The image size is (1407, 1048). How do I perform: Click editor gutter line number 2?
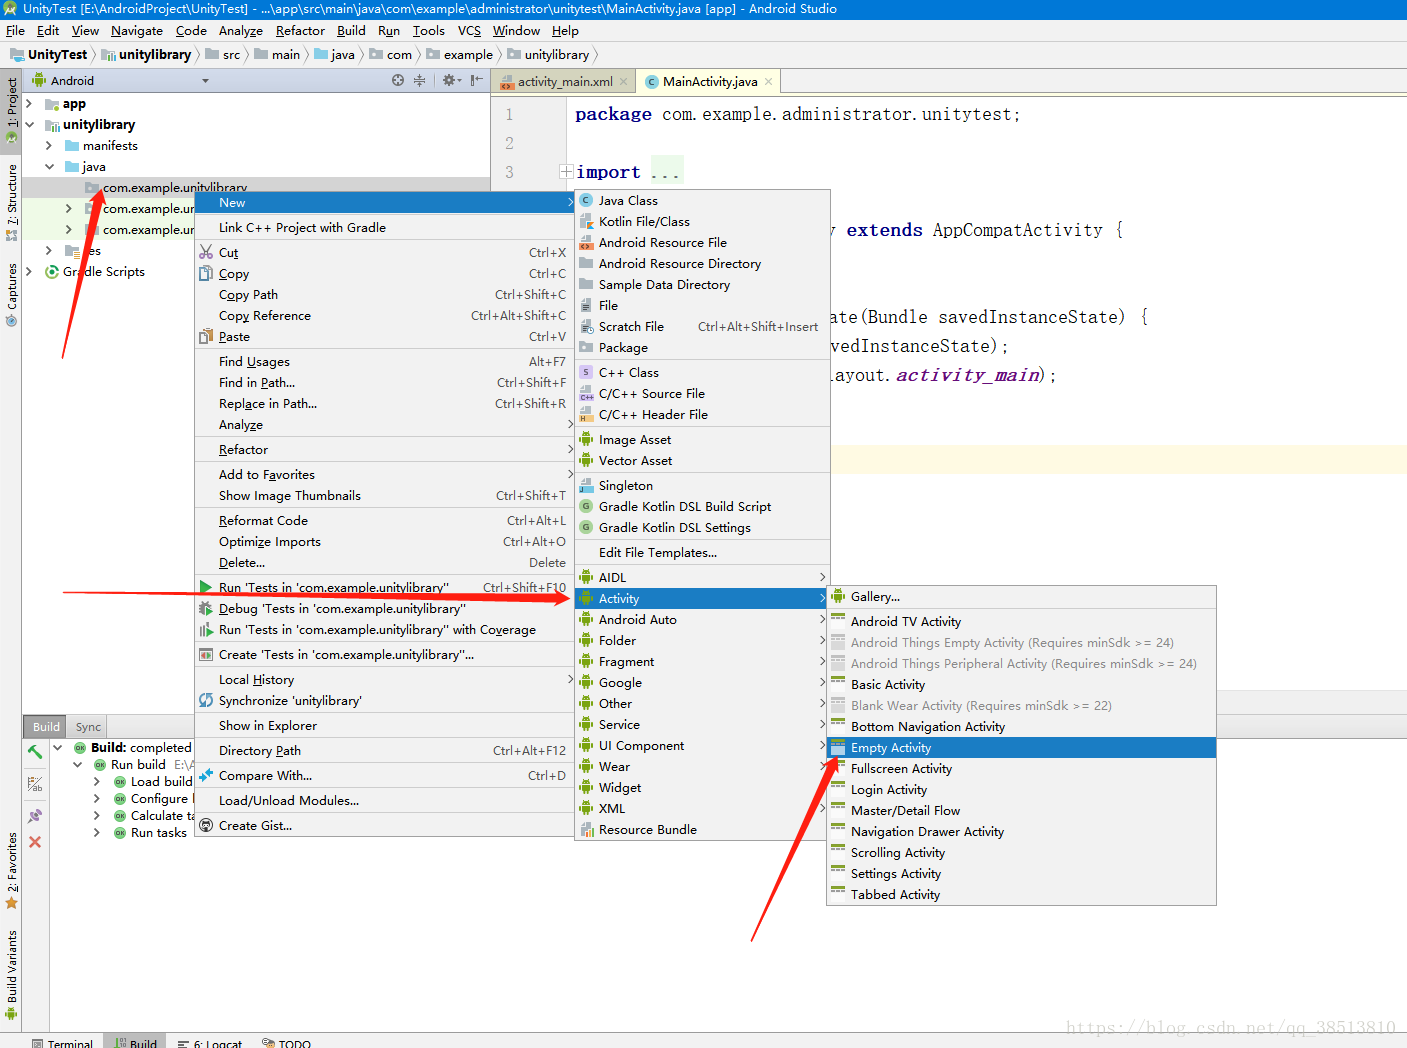(x=509, y=143)
